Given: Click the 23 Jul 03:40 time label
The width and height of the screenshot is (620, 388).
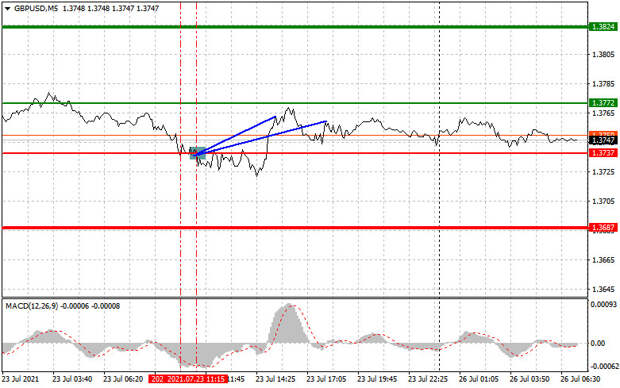Looking at the screenshot, I should pyautogui.click(x=72, y=379).
